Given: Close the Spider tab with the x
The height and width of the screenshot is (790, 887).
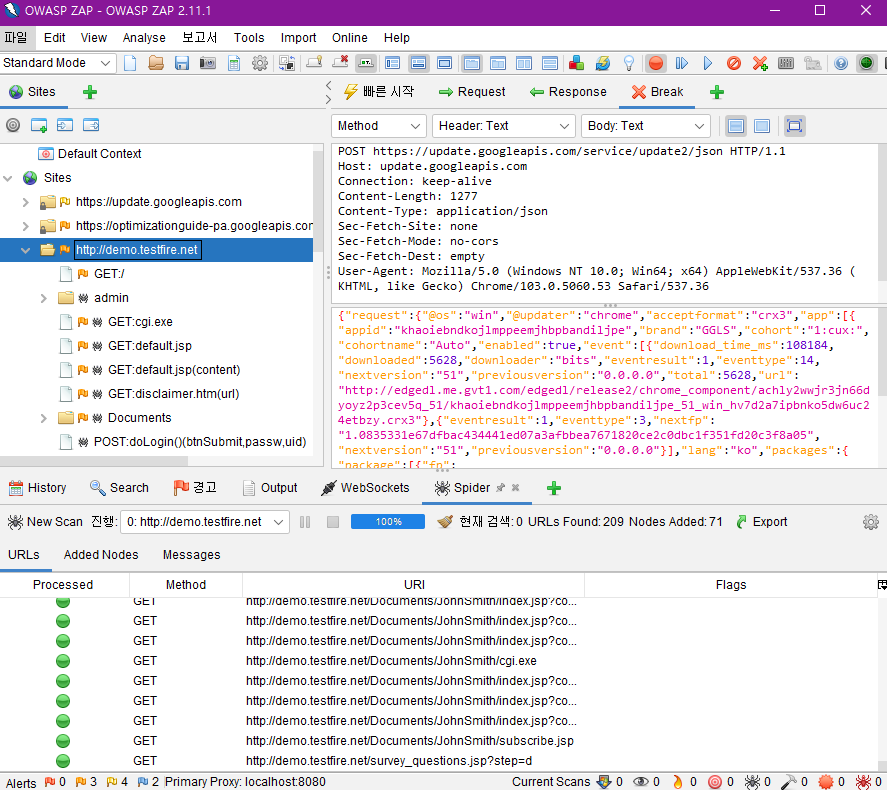Looking at the screenshot, I should pos(515,487).
